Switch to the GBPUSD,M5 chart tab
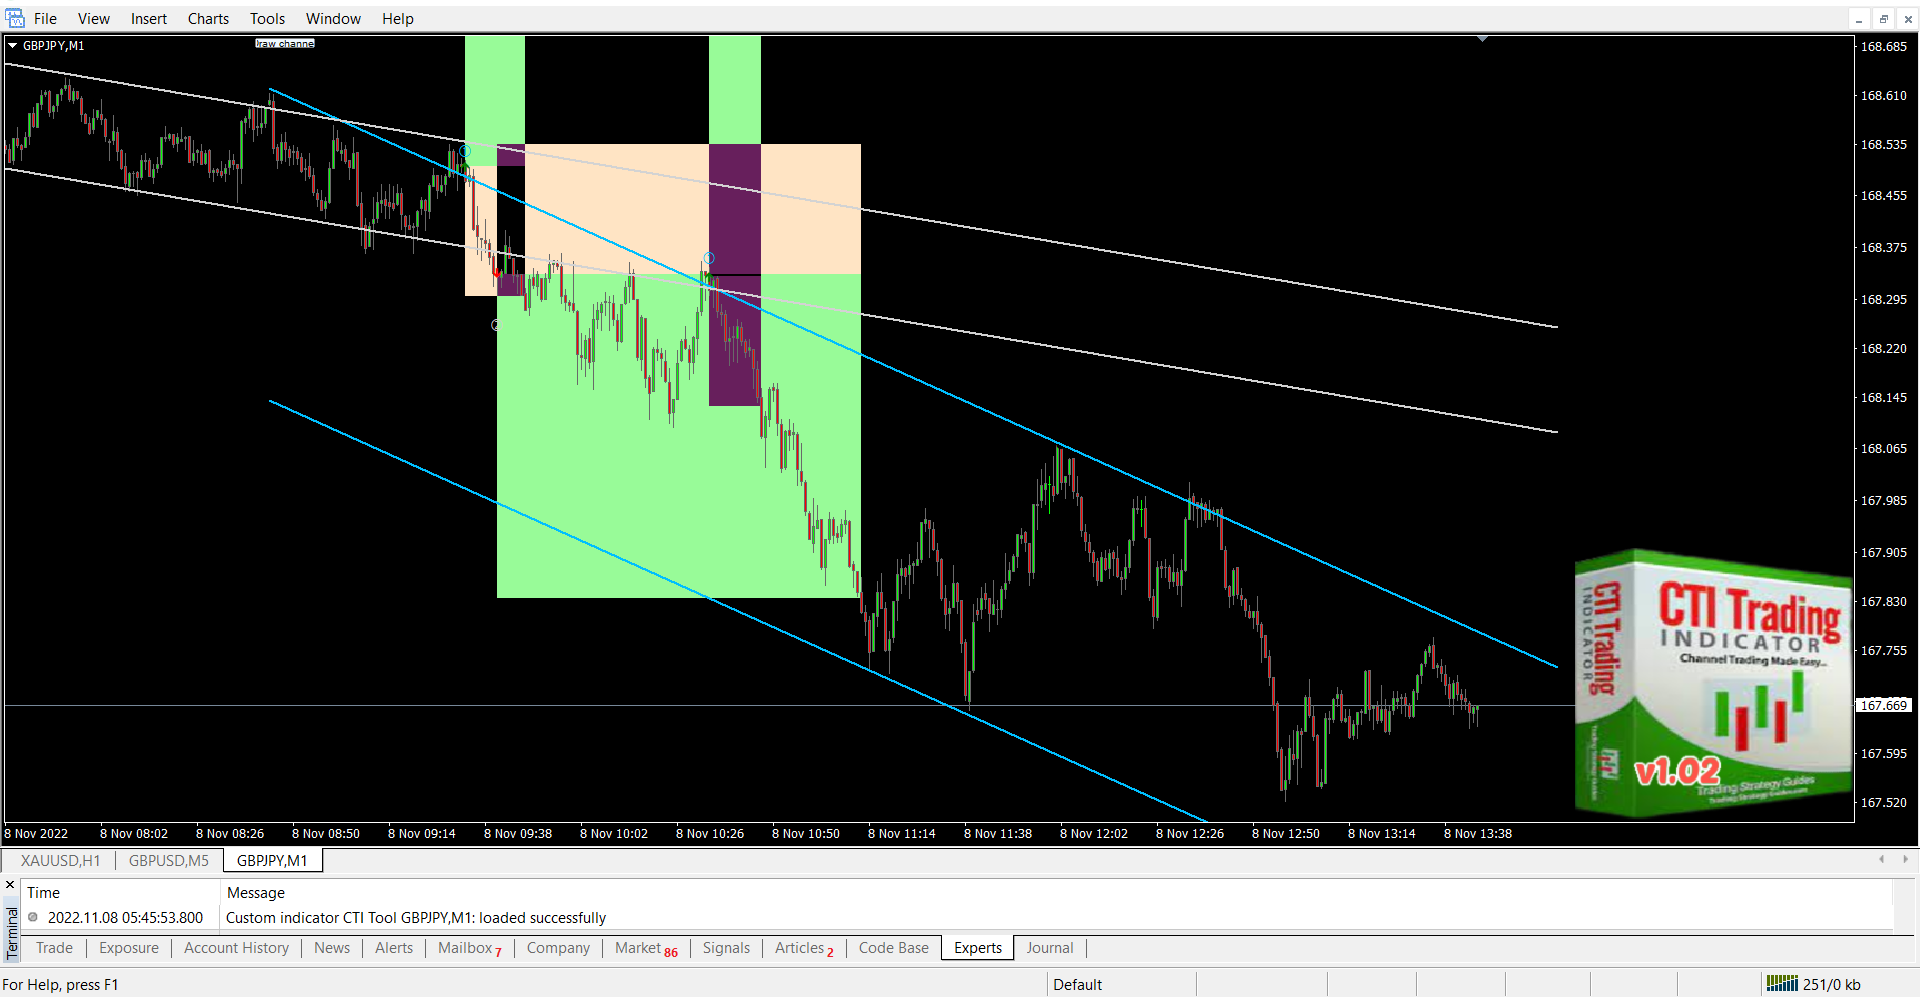The width and height of the screenshot is (1920, 997). tap(169, 860)
